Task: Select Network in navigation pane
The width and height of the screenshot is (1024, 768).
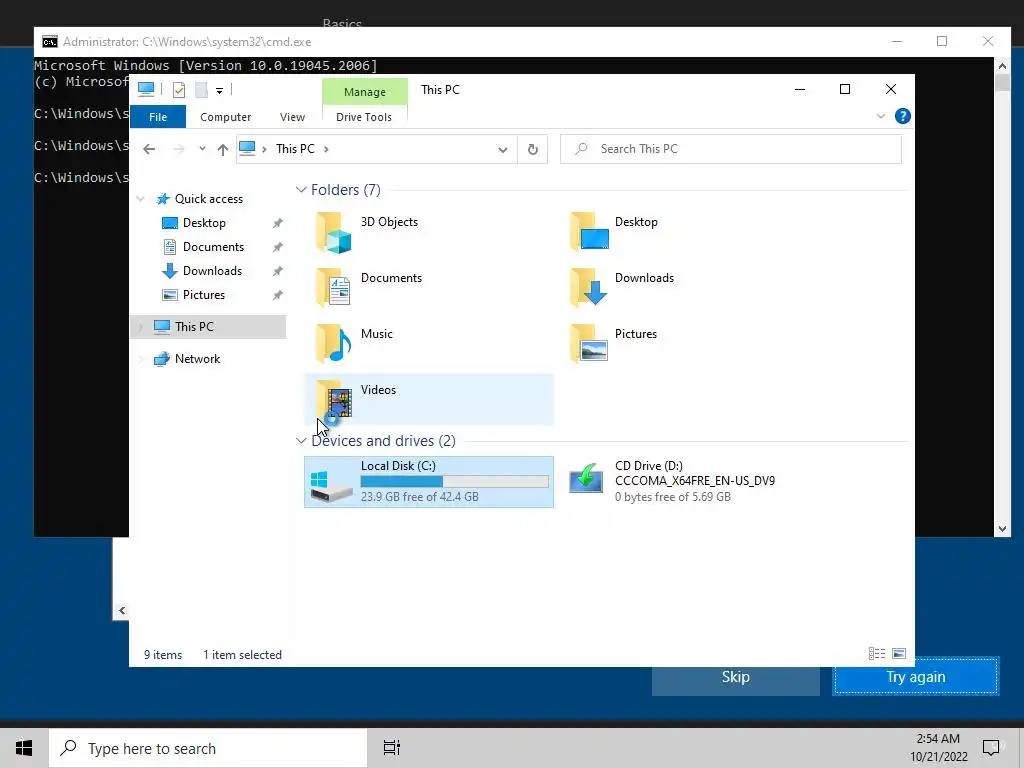Action: (x=197, y=359)
